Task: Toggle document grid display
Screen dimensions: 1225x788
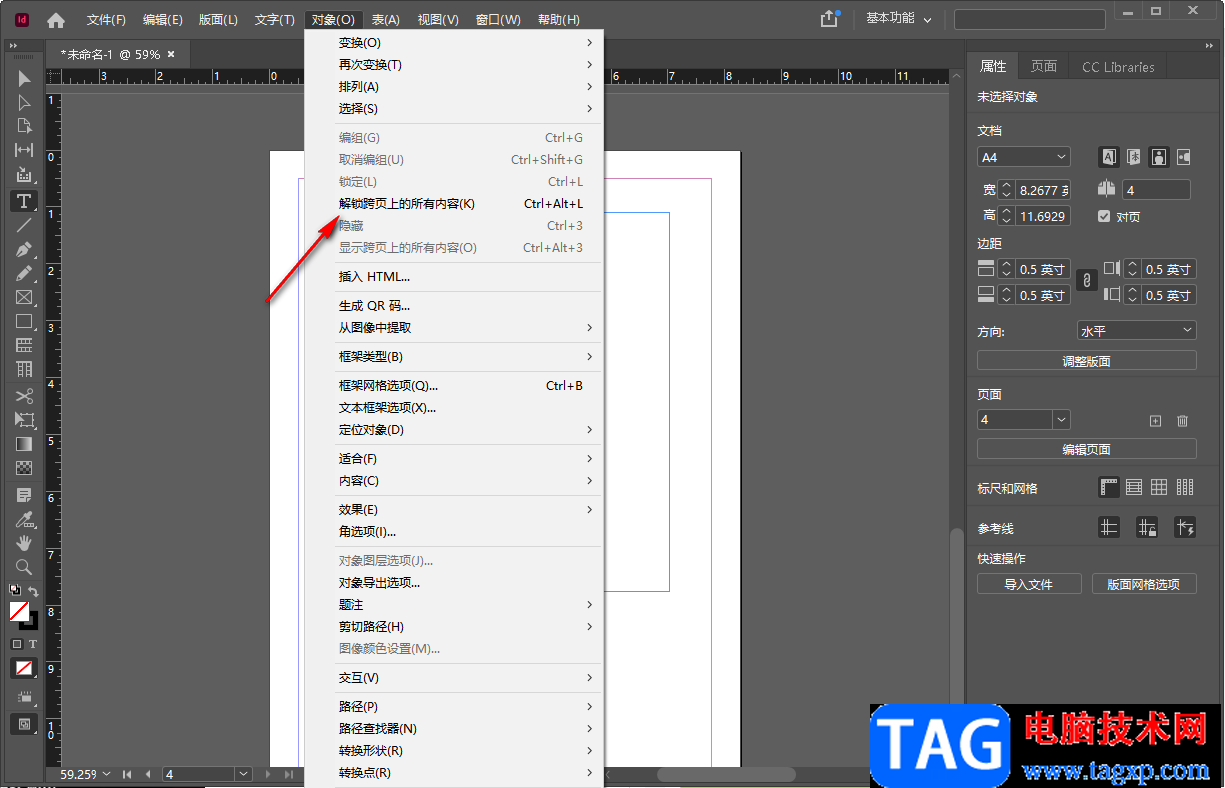Action: (x=1159, y=488)
